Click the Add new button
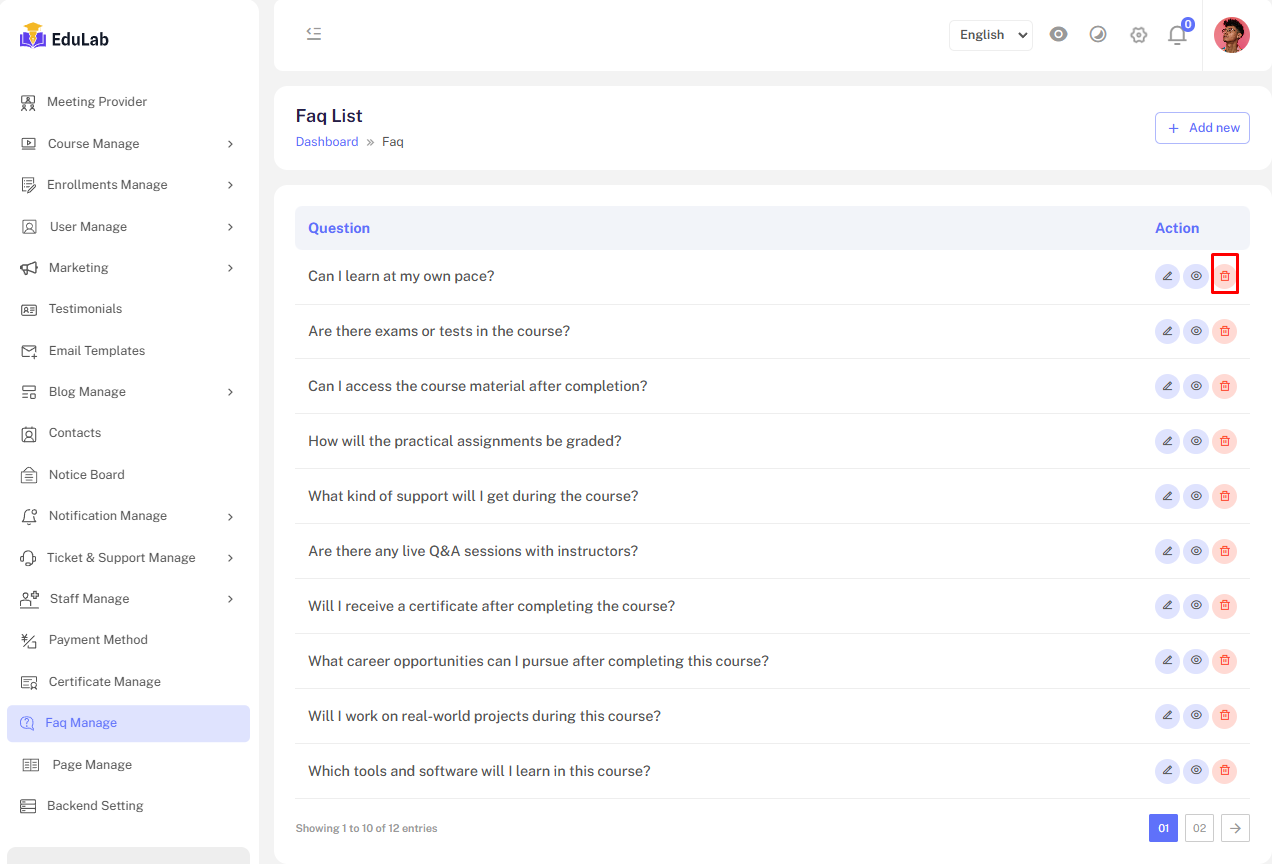 1202,128
